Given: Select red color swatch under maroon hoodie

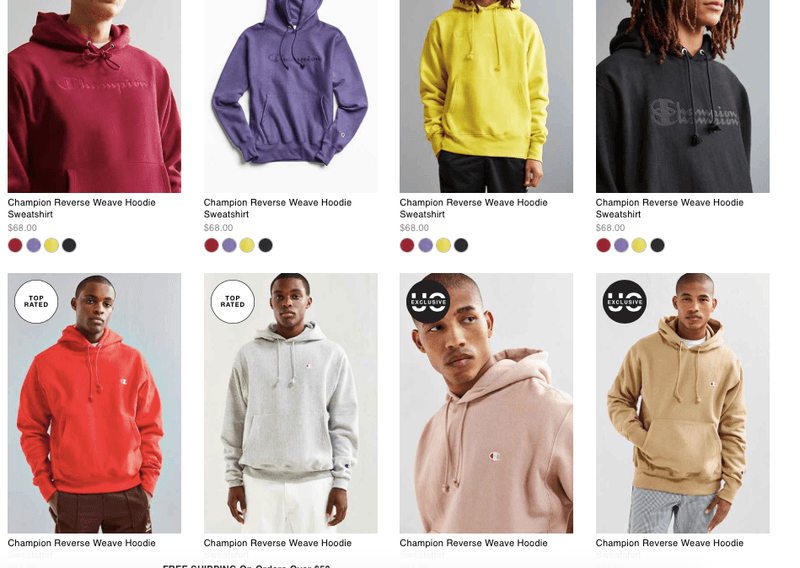Looking at the screenshot, I should (x=15, y=245).
